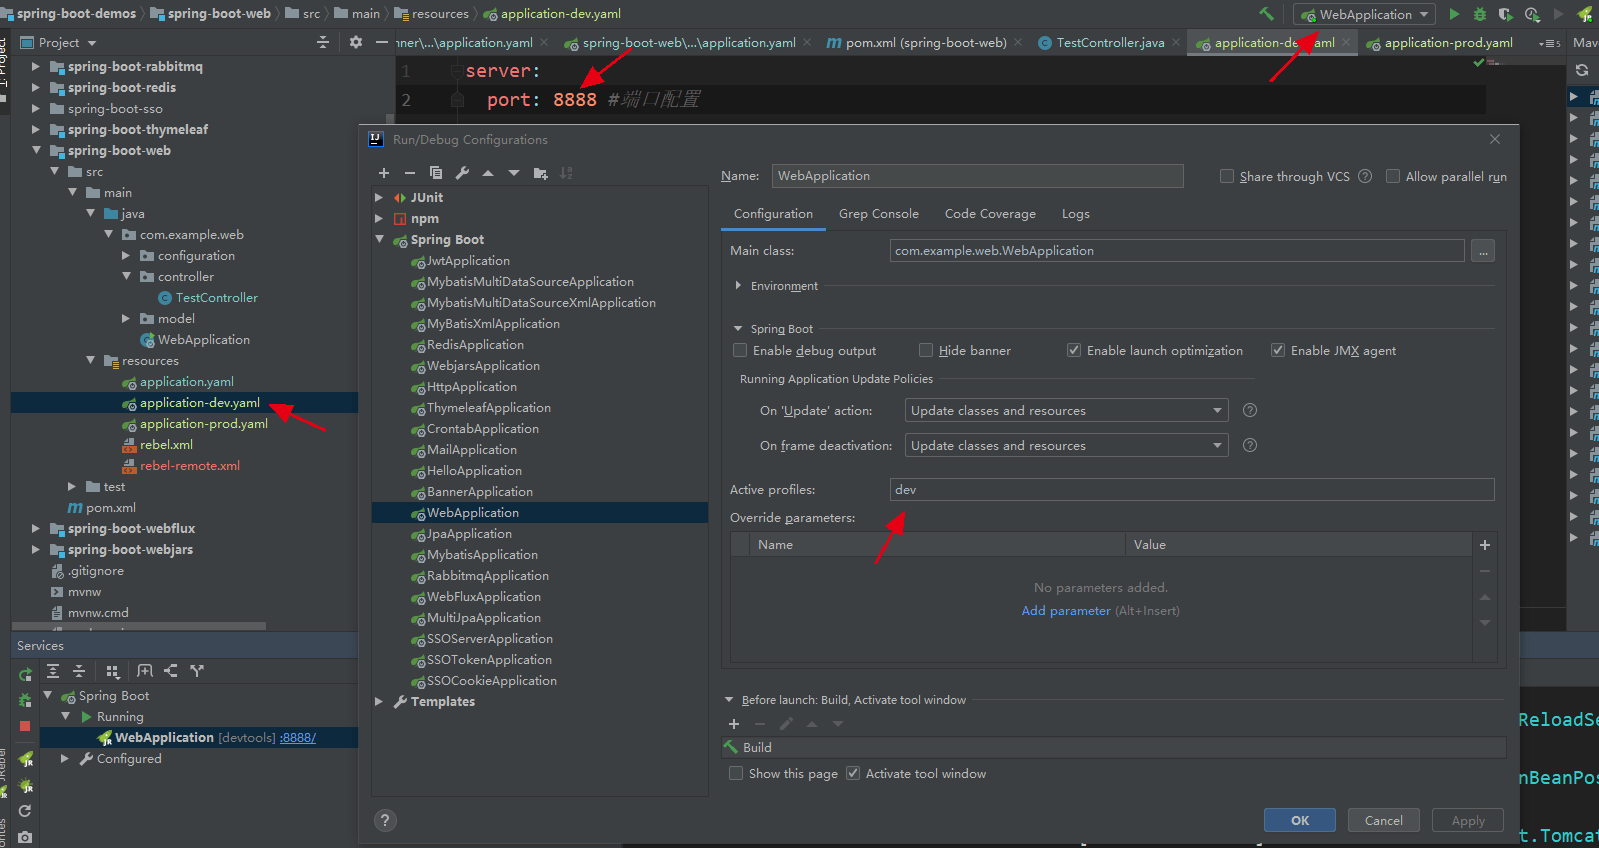Click green Debug bug icon in top toolbar
The height and width of the screenshot is (848, 1599).
[x=1480, y=14]
